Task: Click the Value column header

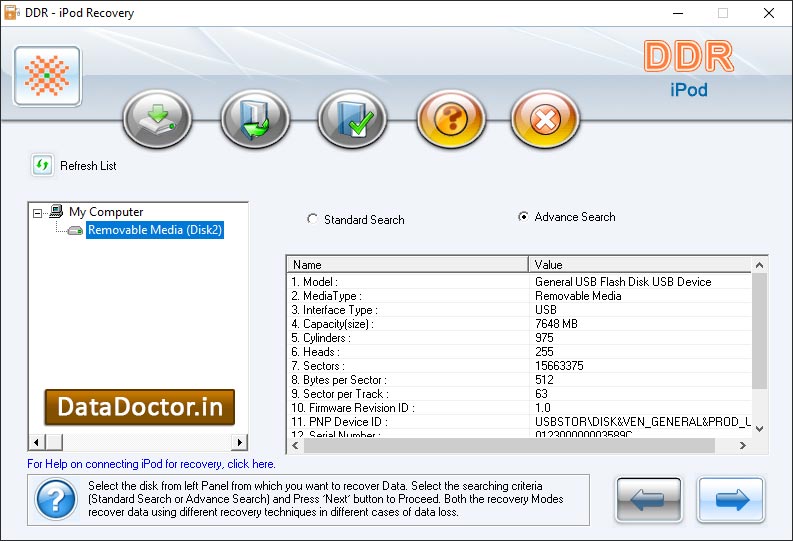Action: click(x=640, y=264)
